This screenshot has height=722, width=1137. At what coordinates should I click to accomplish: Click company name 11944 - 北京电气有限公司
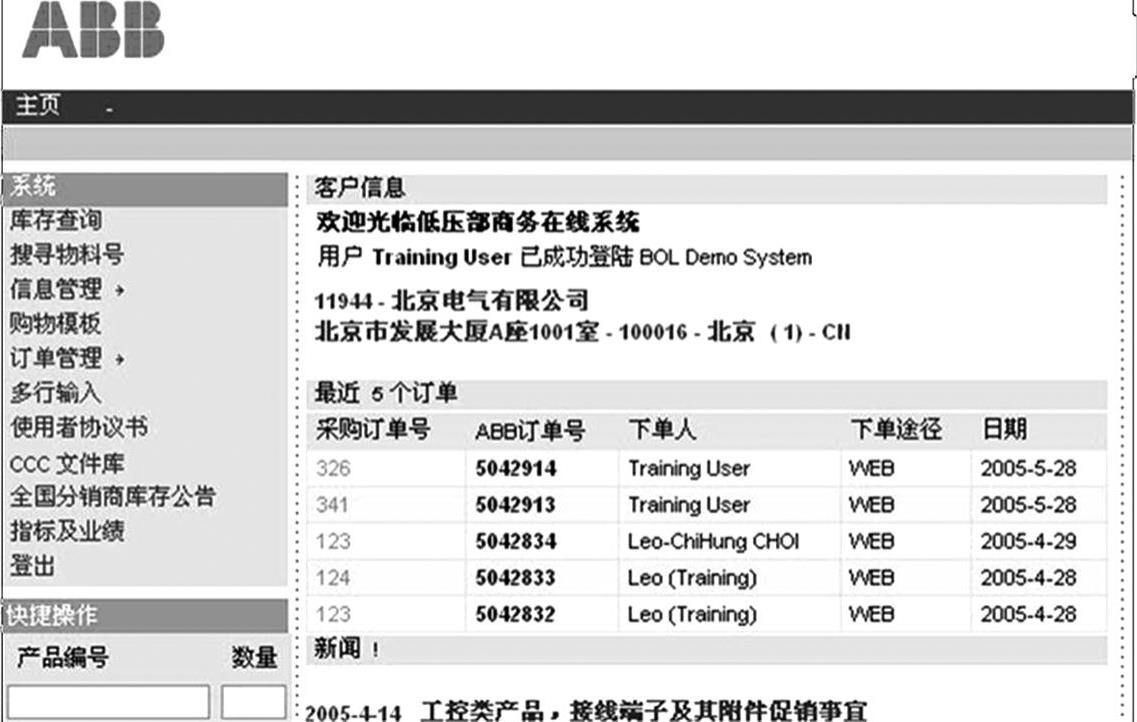tap(451, 300)
